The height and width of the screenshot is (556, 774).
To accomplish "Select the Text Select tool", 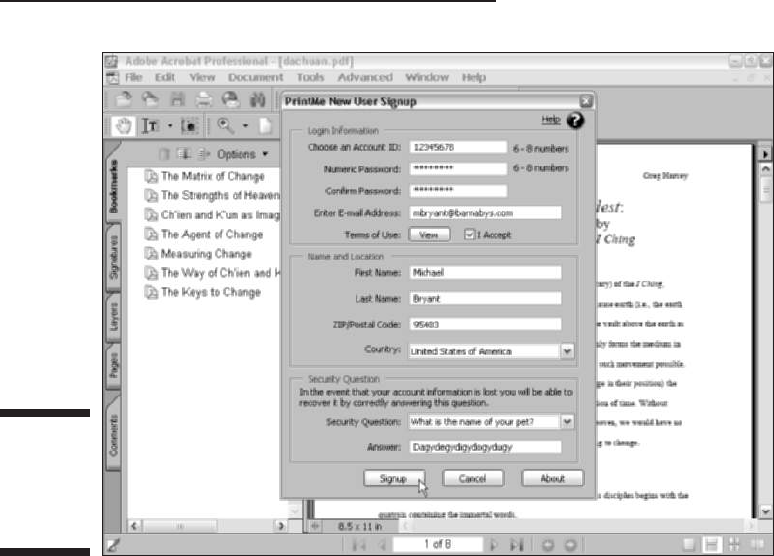I will point(150,126).
